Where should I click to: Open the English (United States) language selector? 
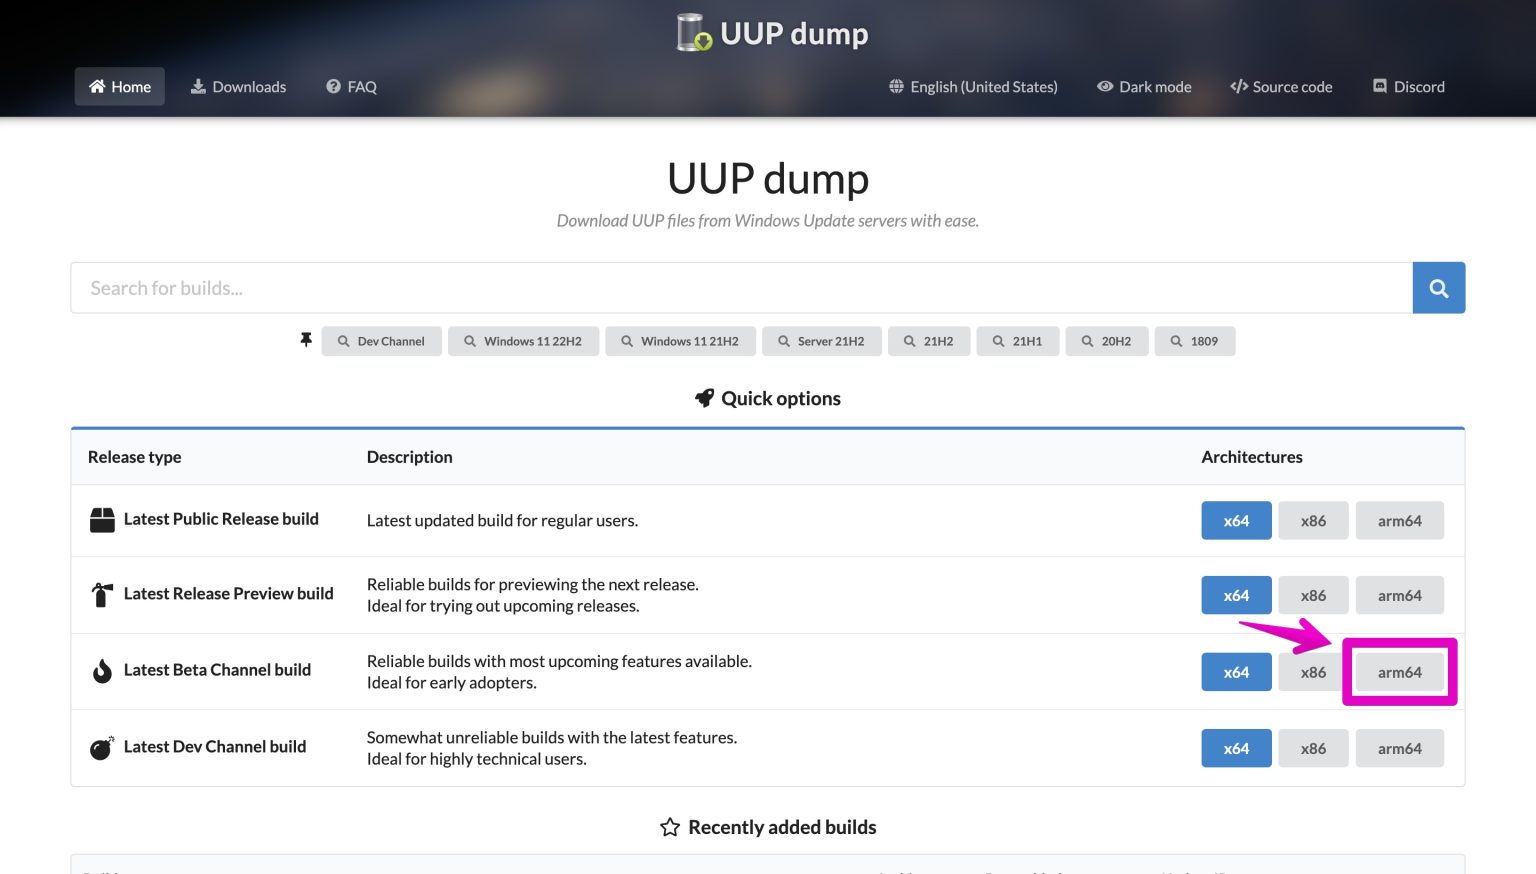coord(973,87)
